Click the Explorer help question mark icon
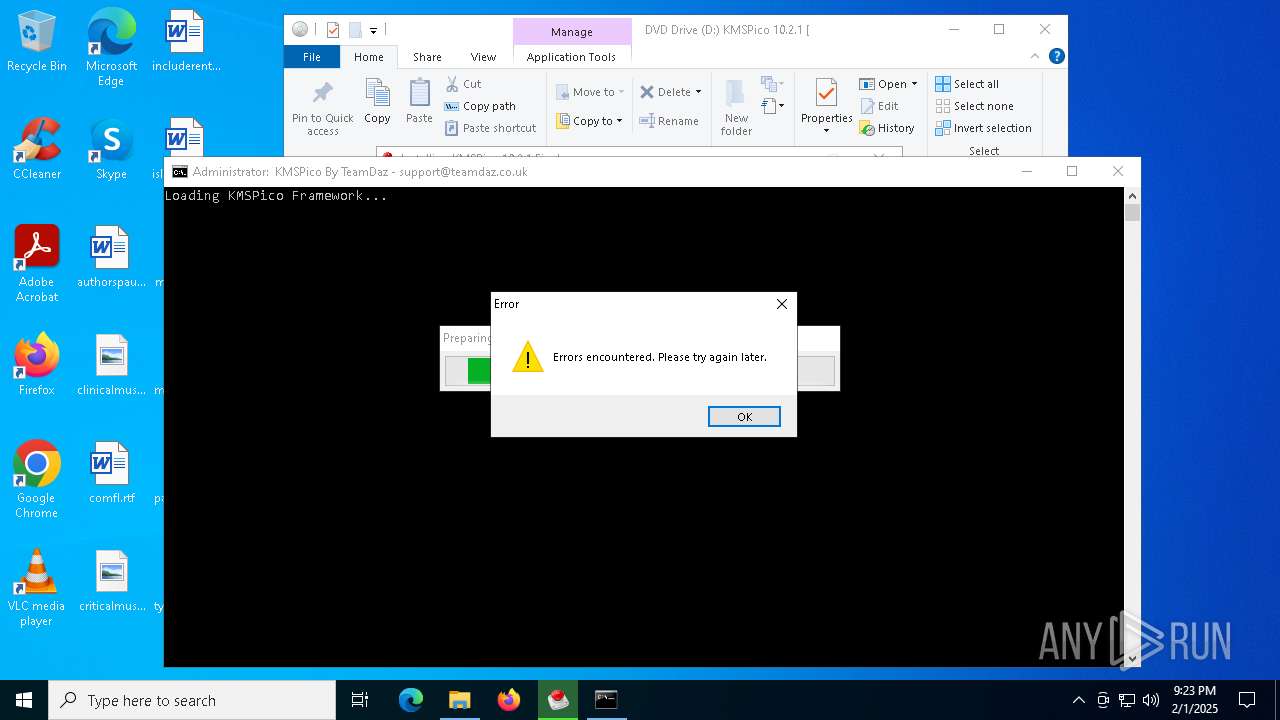Screen dimensions: 1280x720 click(x=1056, y=56)
